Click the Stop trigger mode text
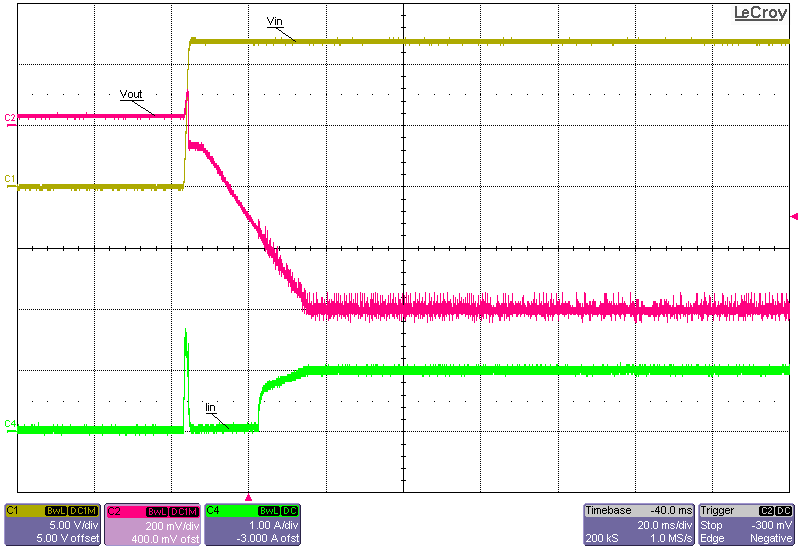800x547 pixels. point(711,526)
